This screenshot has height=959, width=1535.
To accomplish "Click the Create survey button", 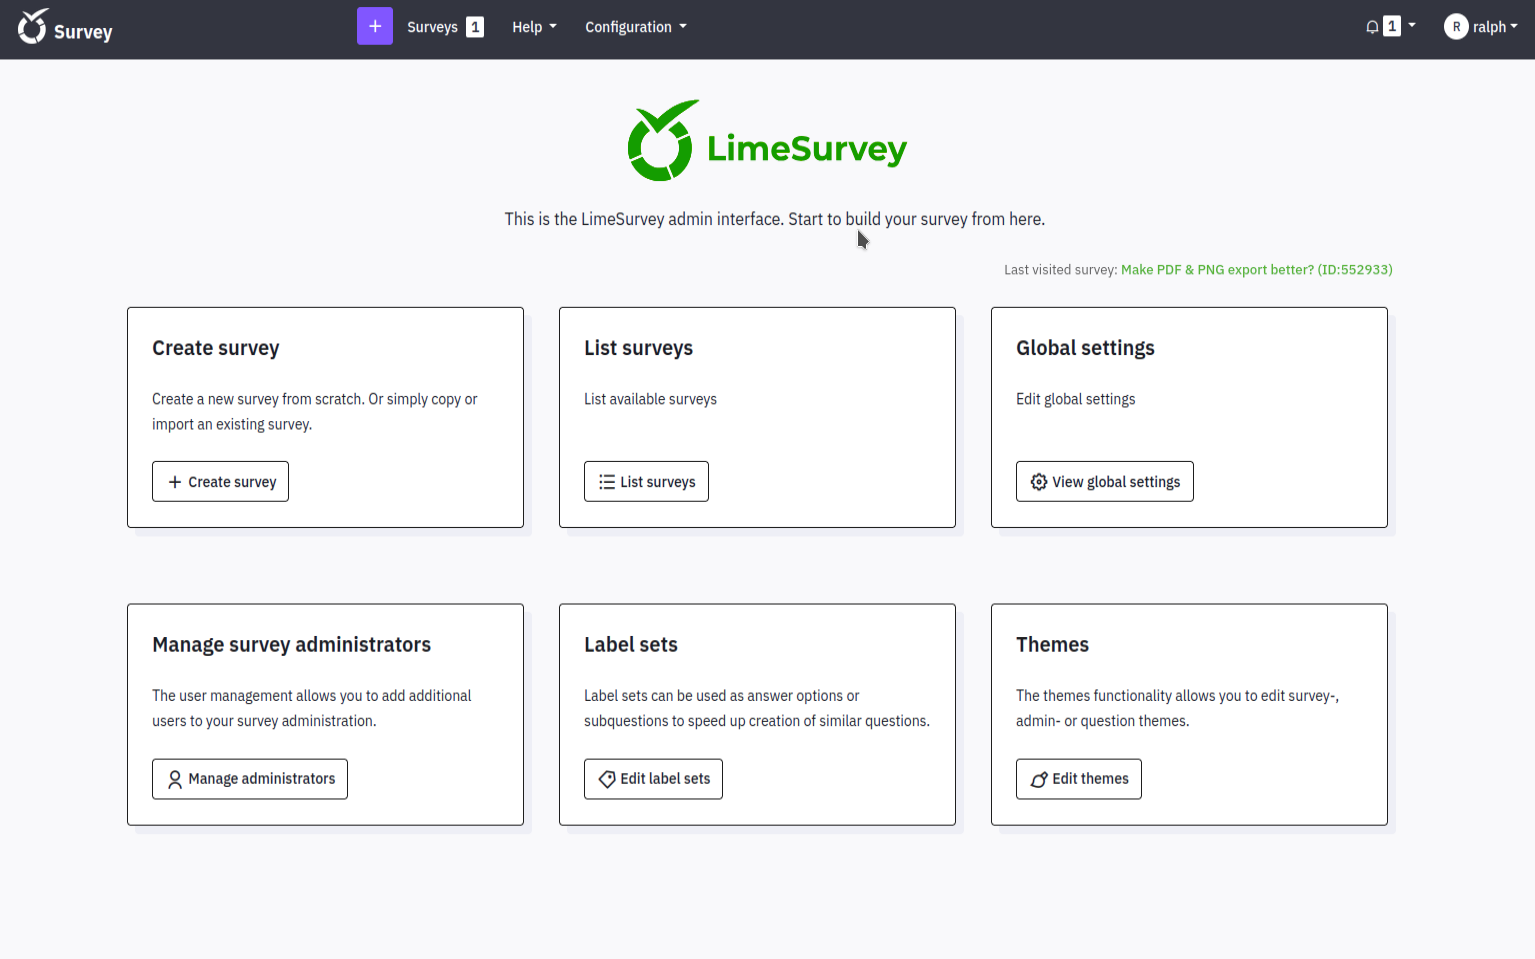I will [x=220, y=482].
